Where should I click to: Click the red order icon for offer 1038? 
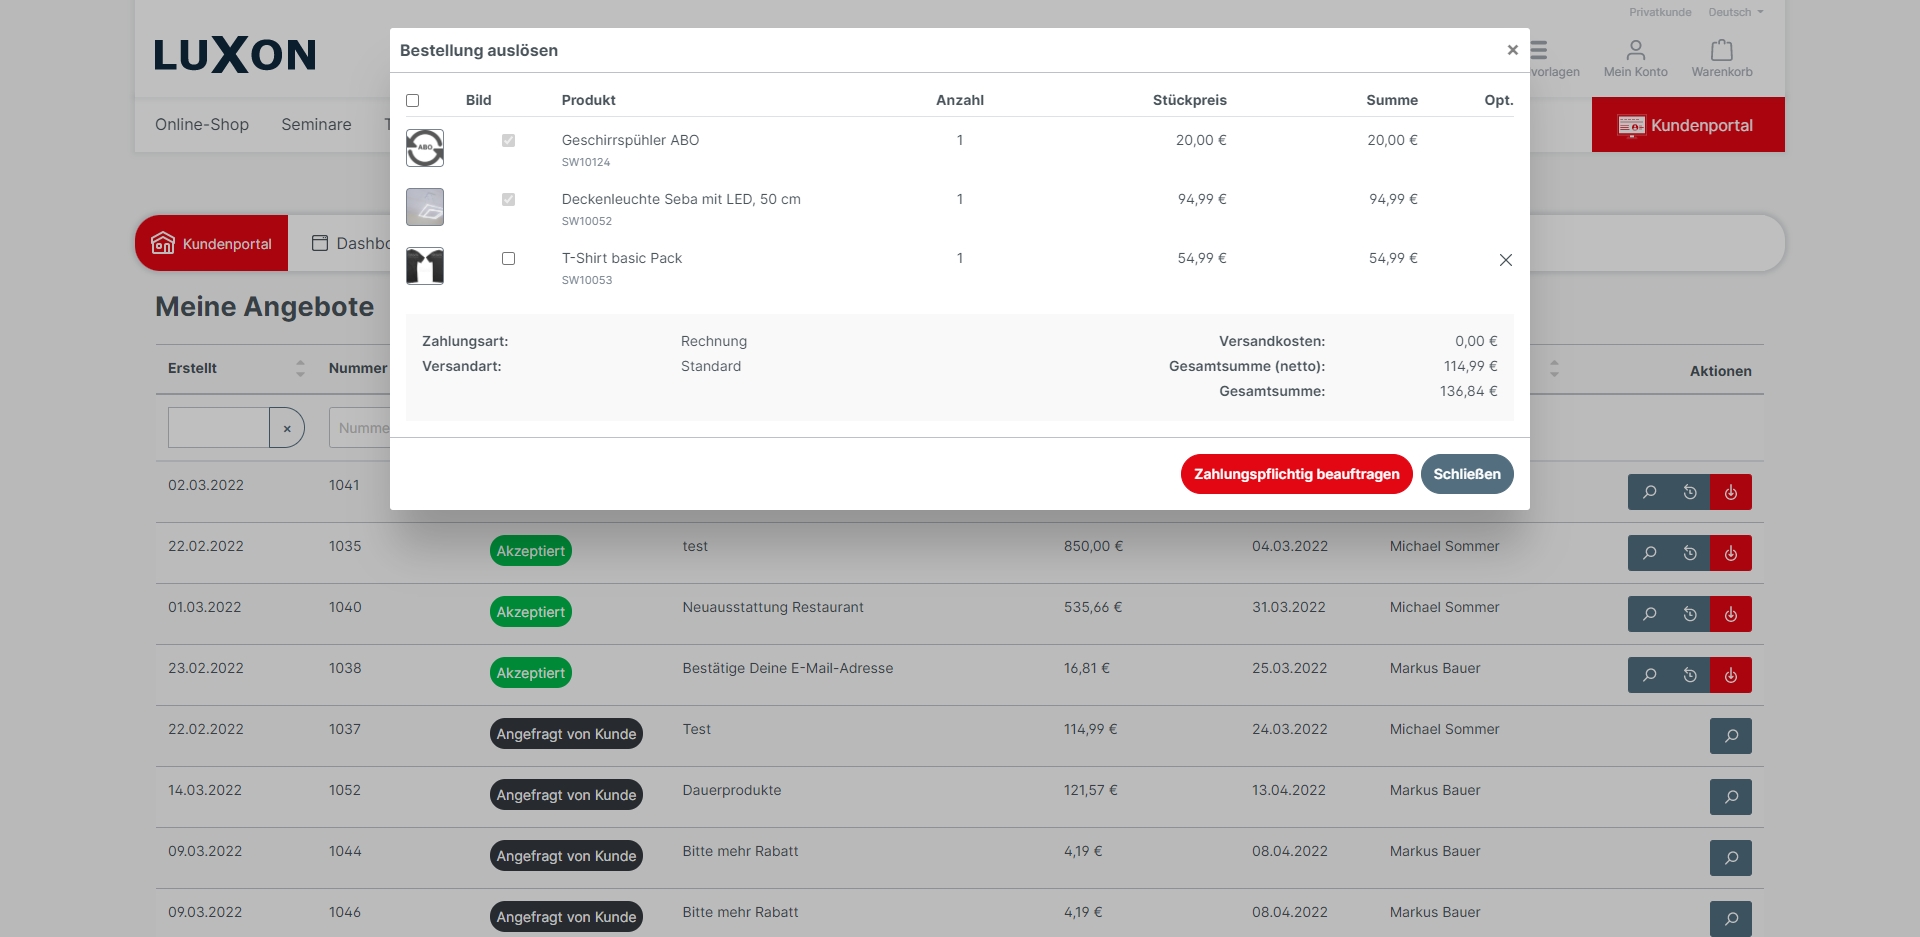click(x=1731, y=675)
